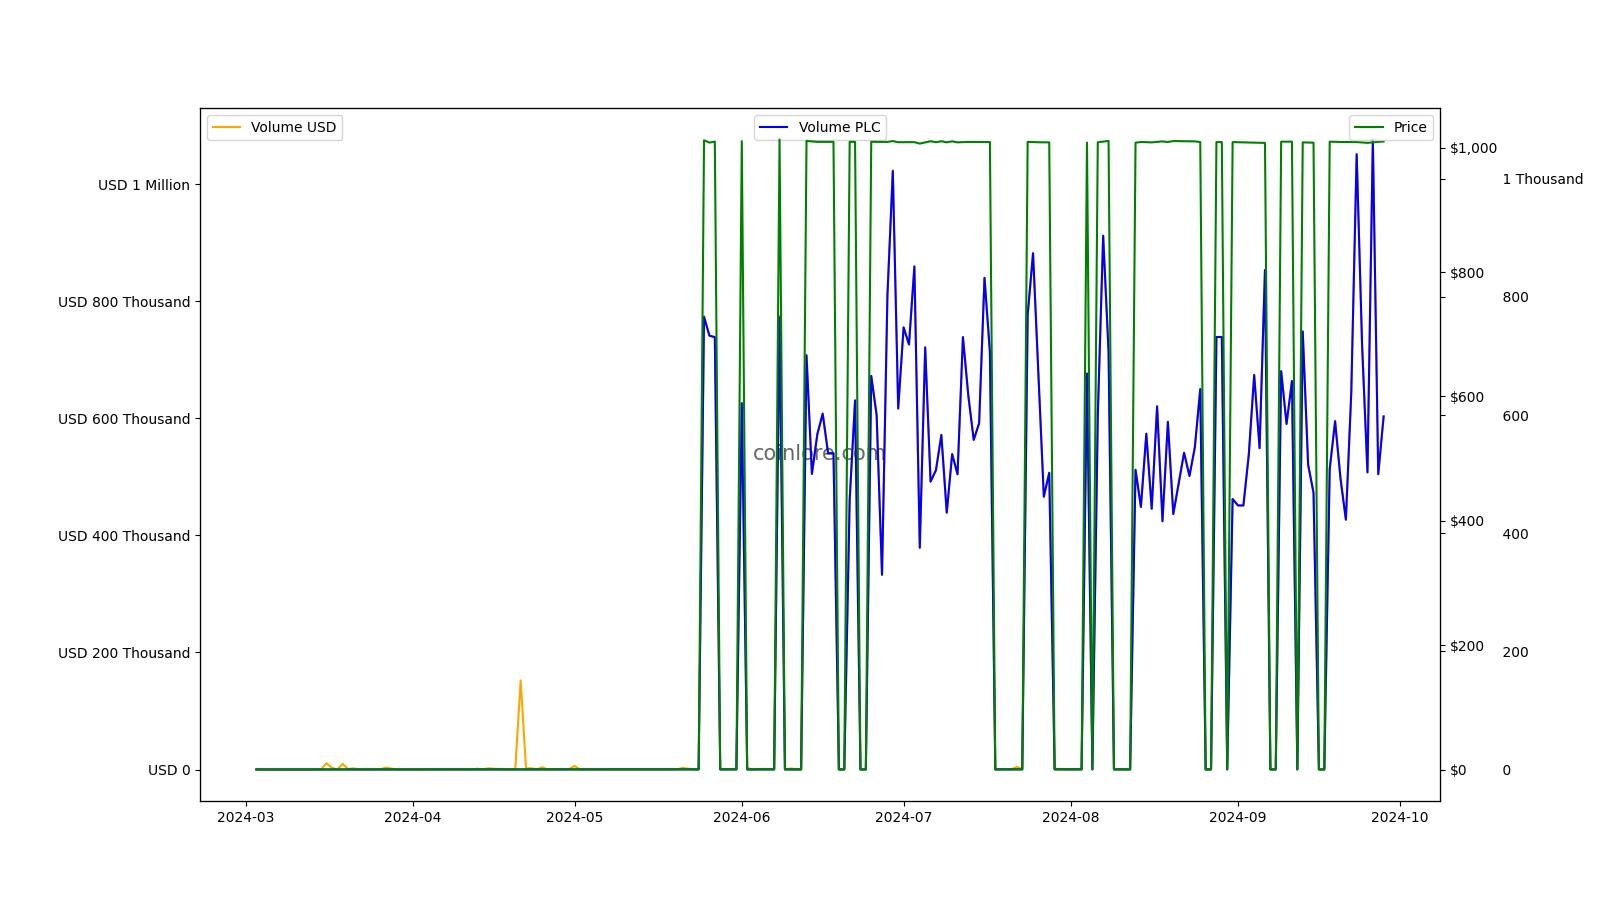Click the Price legend entry

pos(1391,128)
